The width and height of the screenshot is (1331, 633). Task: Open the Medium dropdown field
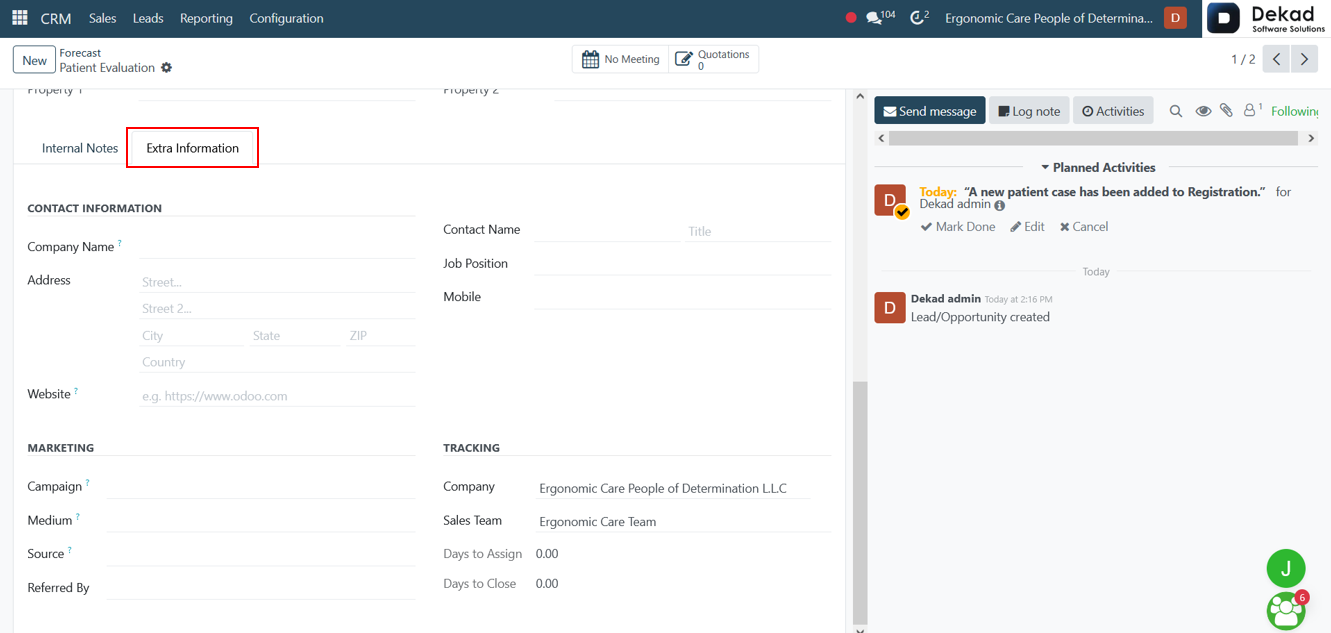[x=260, y=520]
